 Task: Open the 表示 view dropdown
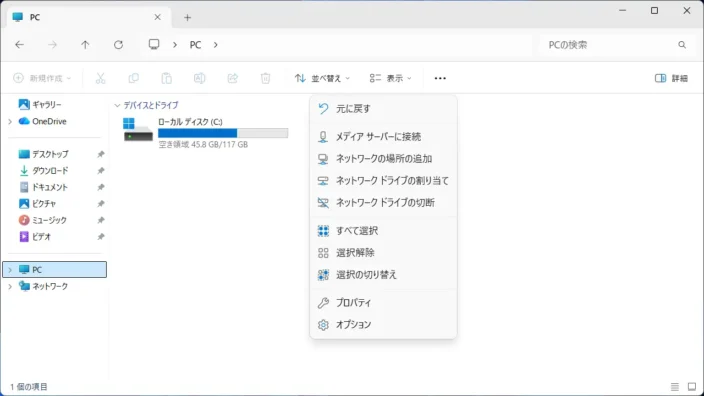click(x=390, y=78)
